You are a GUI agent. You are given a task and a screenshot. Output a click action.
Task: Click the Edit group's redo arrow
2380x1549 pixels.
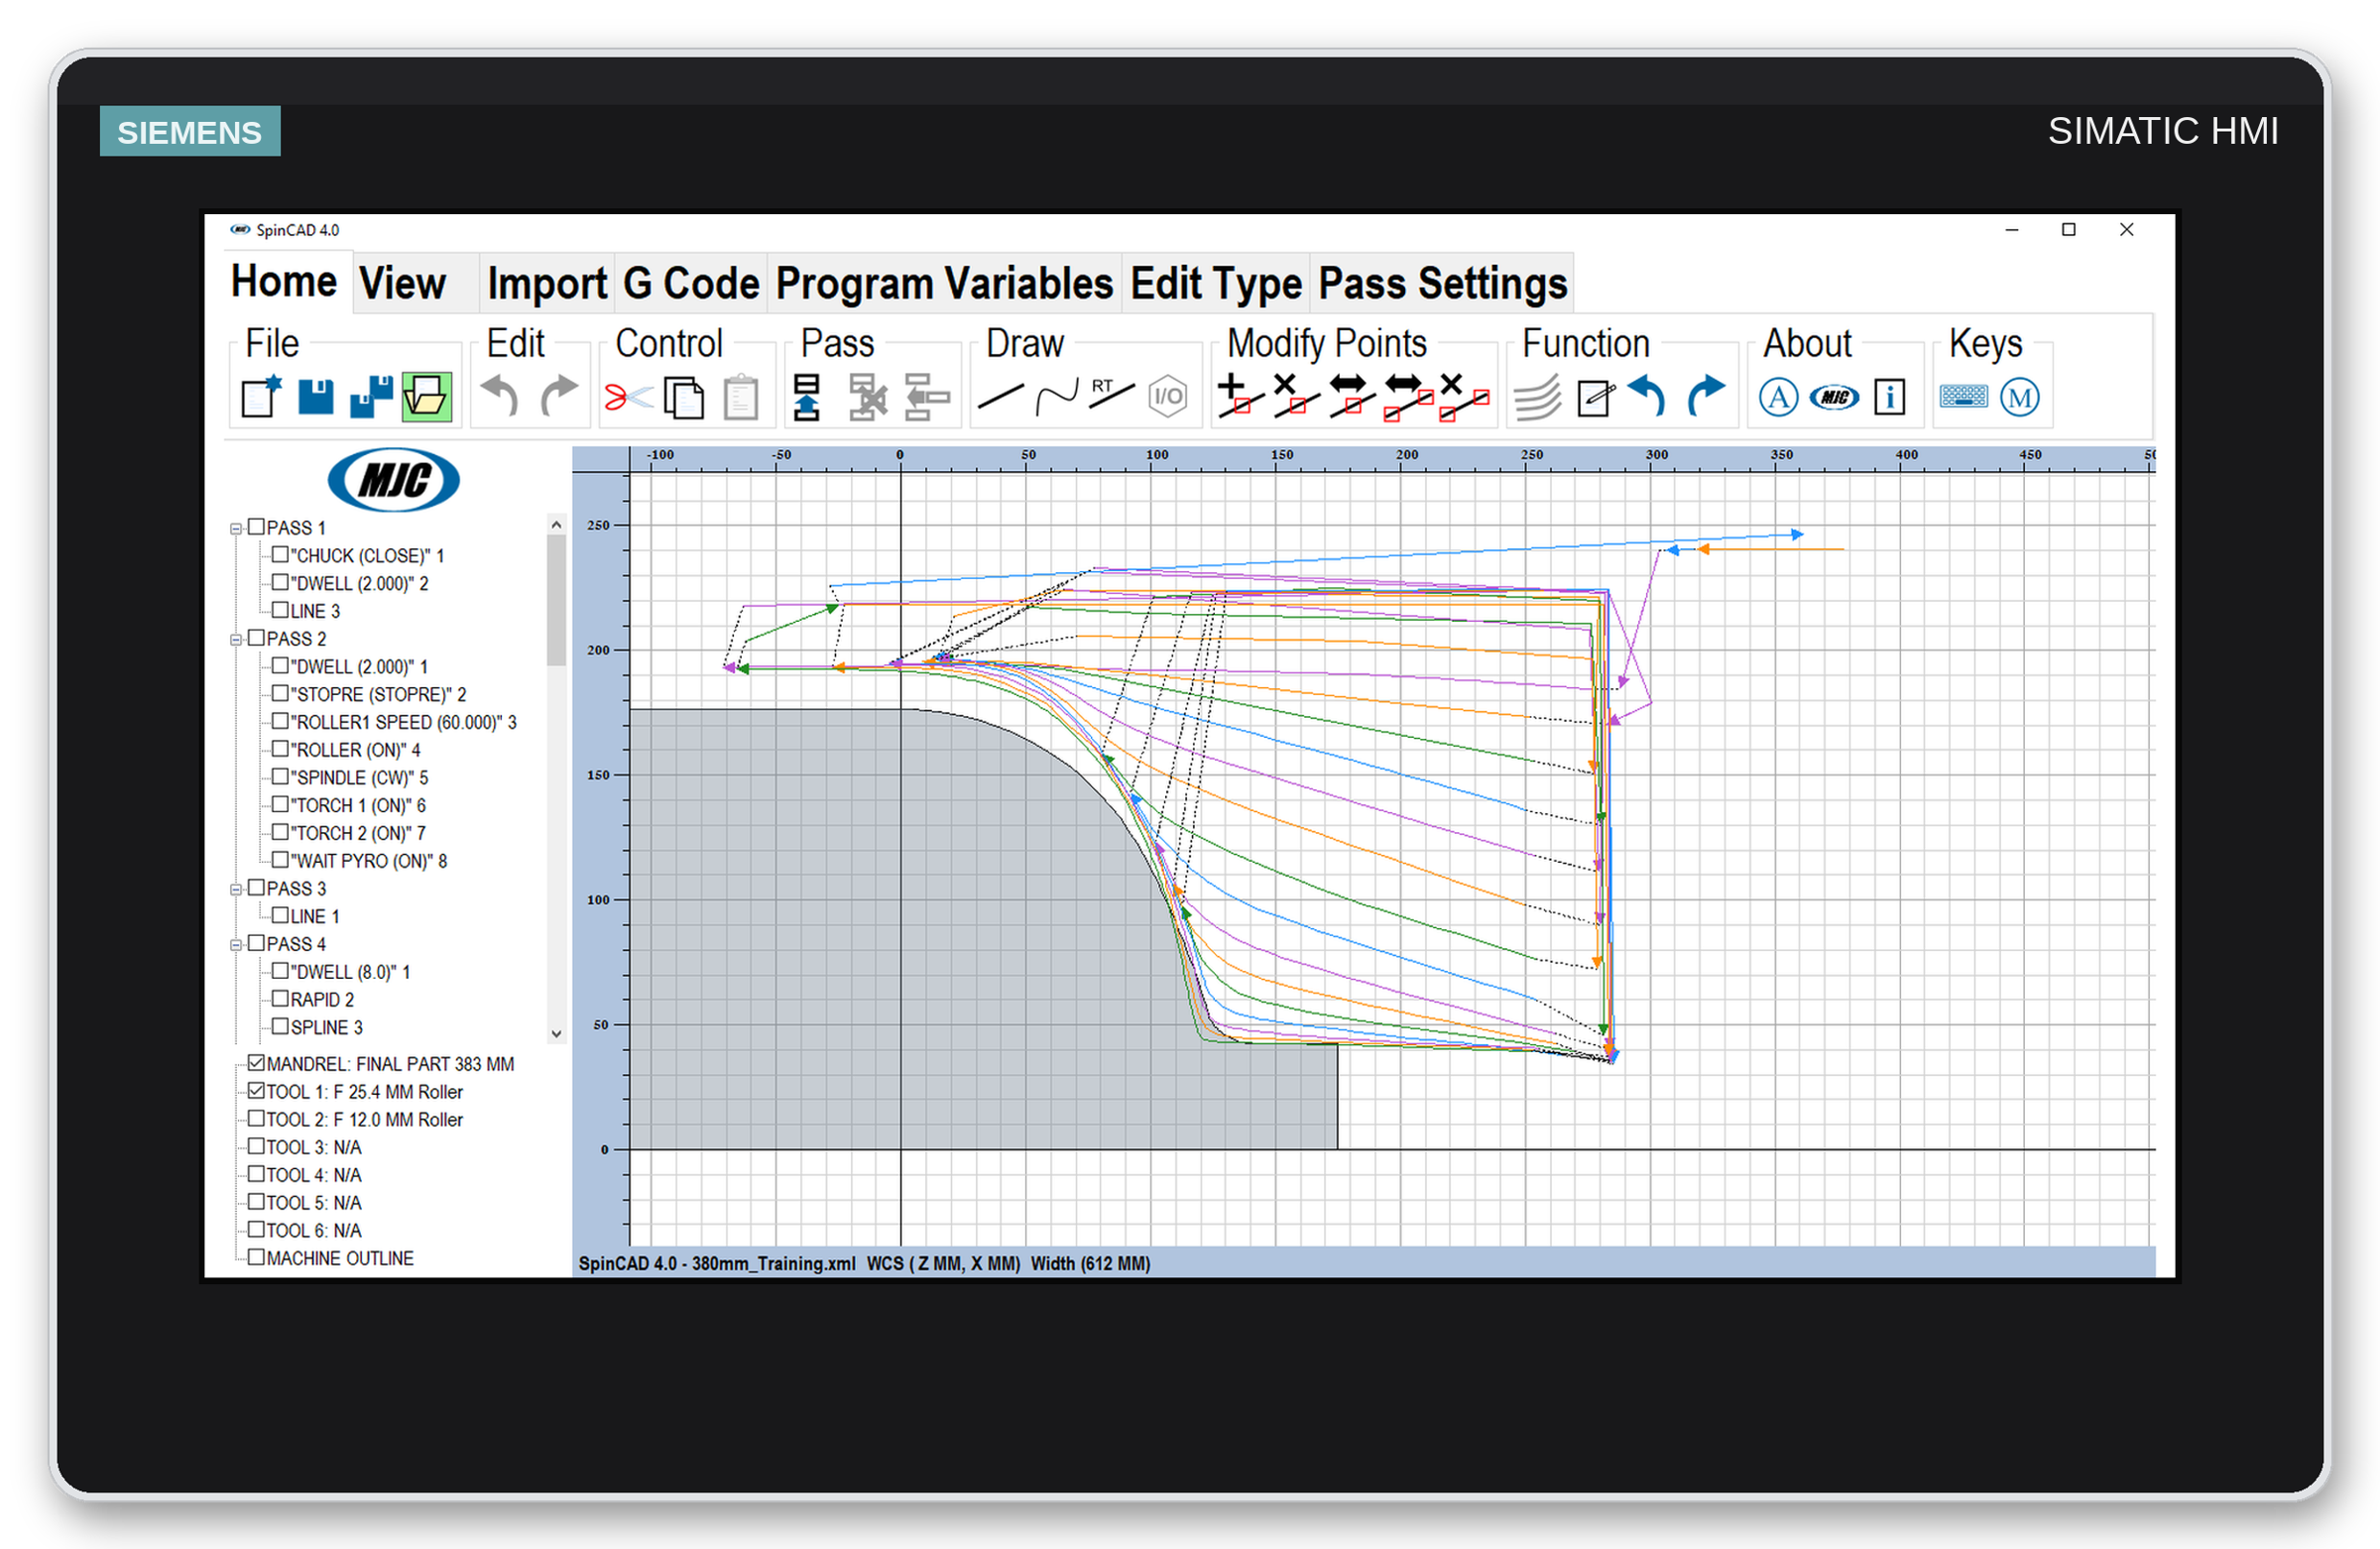tap(559, 396)
